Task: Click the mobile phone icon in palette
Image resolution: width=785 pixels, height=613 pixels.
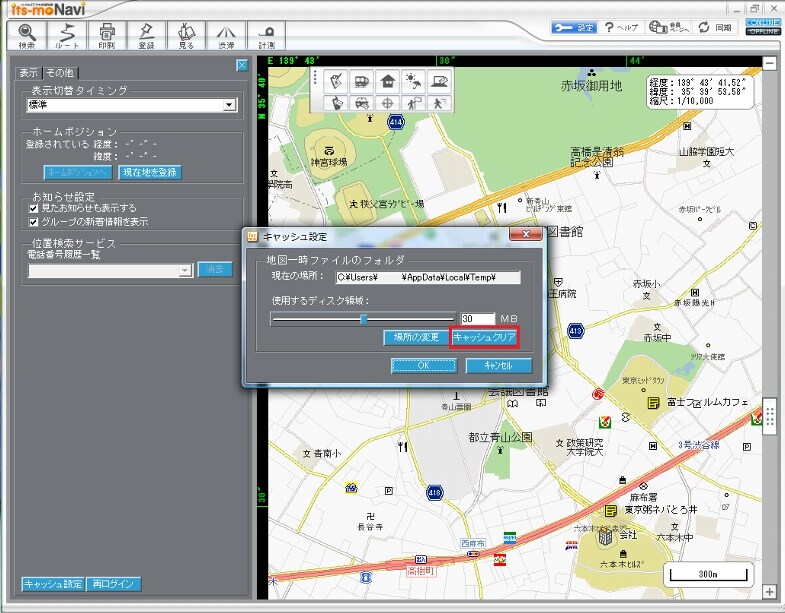Action: [x=336, y=103]
